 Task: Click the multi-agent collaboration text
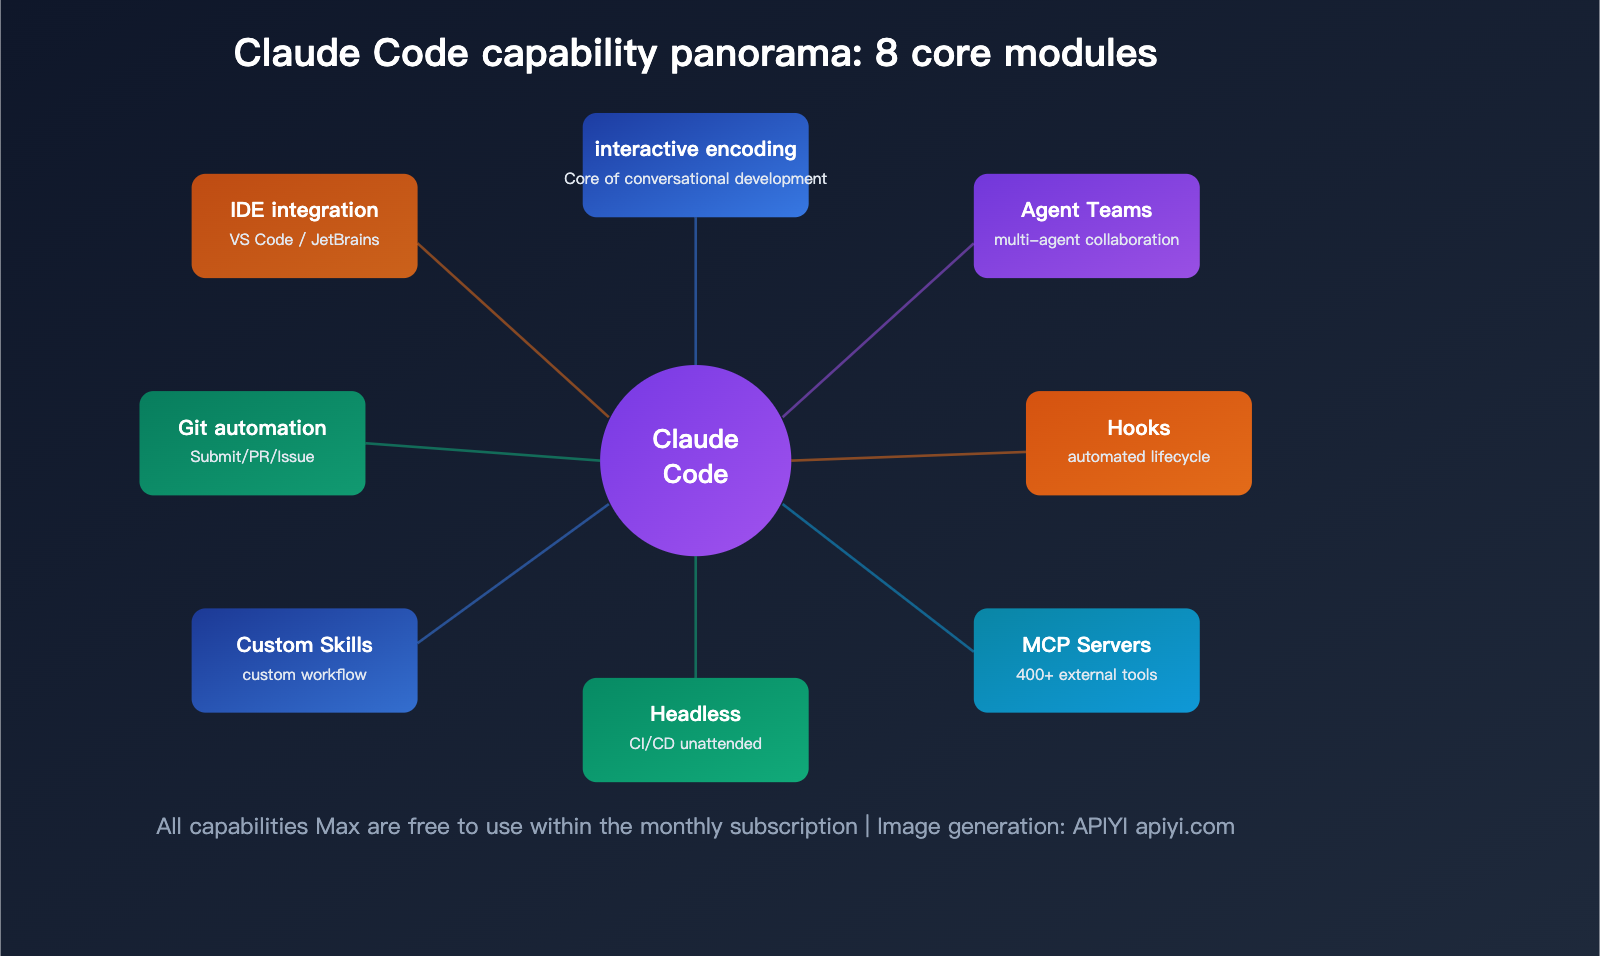[1086, 240]
